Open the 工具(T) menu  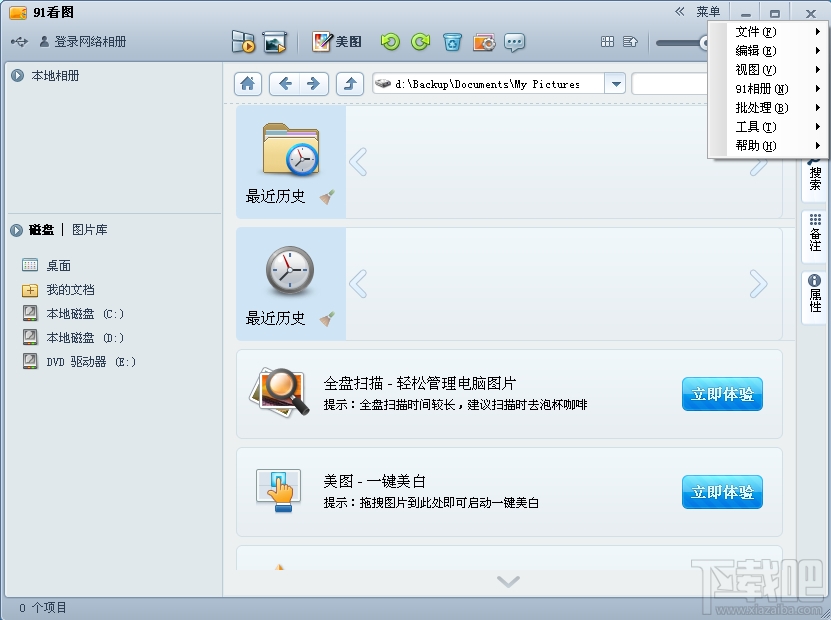[769, 127]
